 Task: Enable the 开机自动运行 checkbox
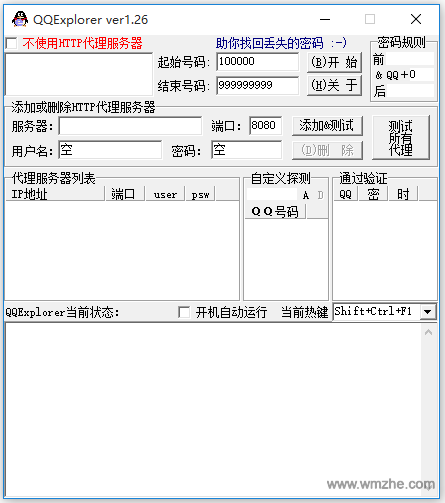coord(184,312)
